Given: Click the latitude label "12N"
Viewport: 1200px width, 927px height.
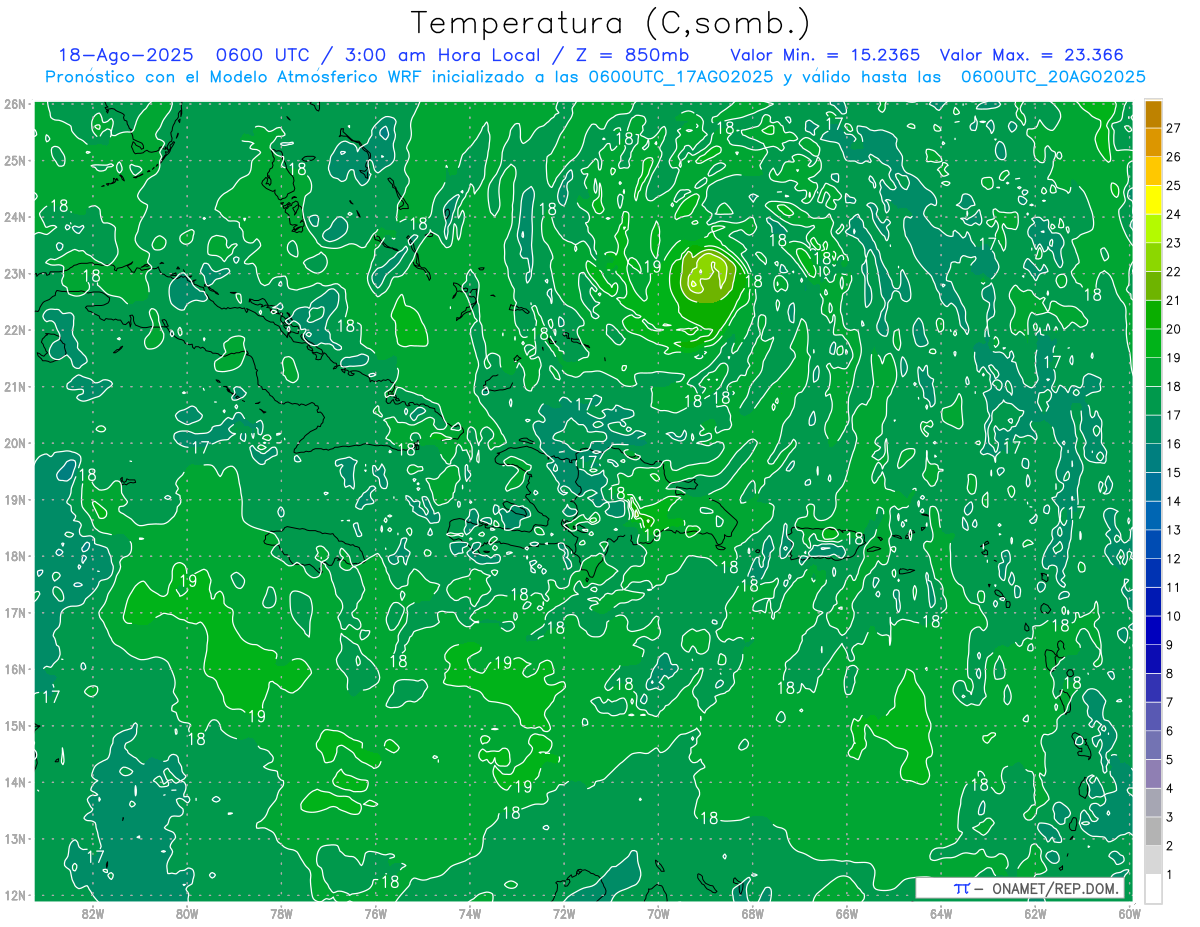Looking at the screenshot, I should click(15, 895).
